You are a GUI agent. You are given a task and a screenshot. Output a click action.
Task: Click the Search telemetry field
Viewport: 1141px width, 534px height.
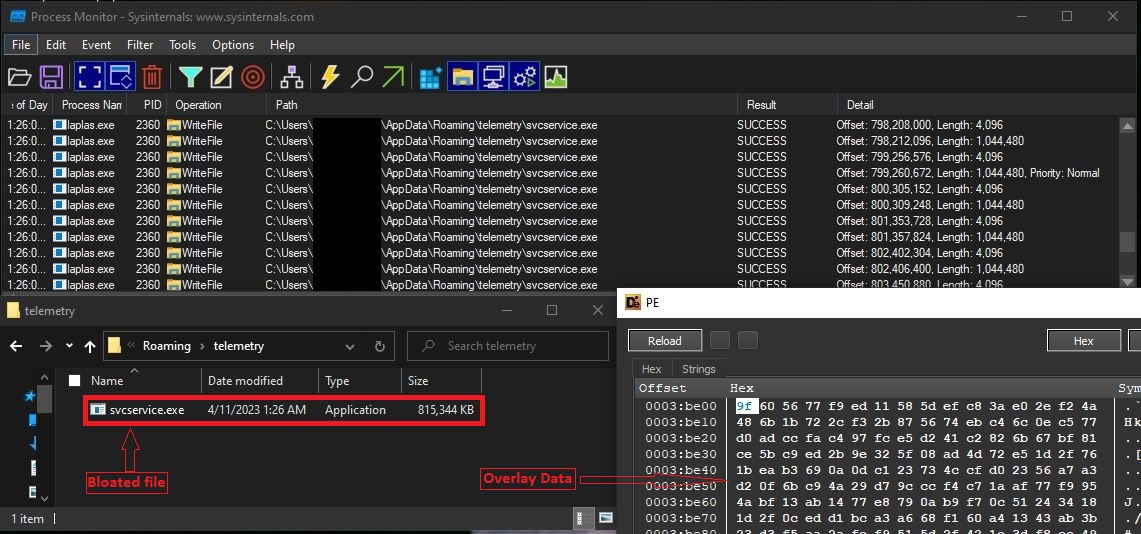(508, 346)
